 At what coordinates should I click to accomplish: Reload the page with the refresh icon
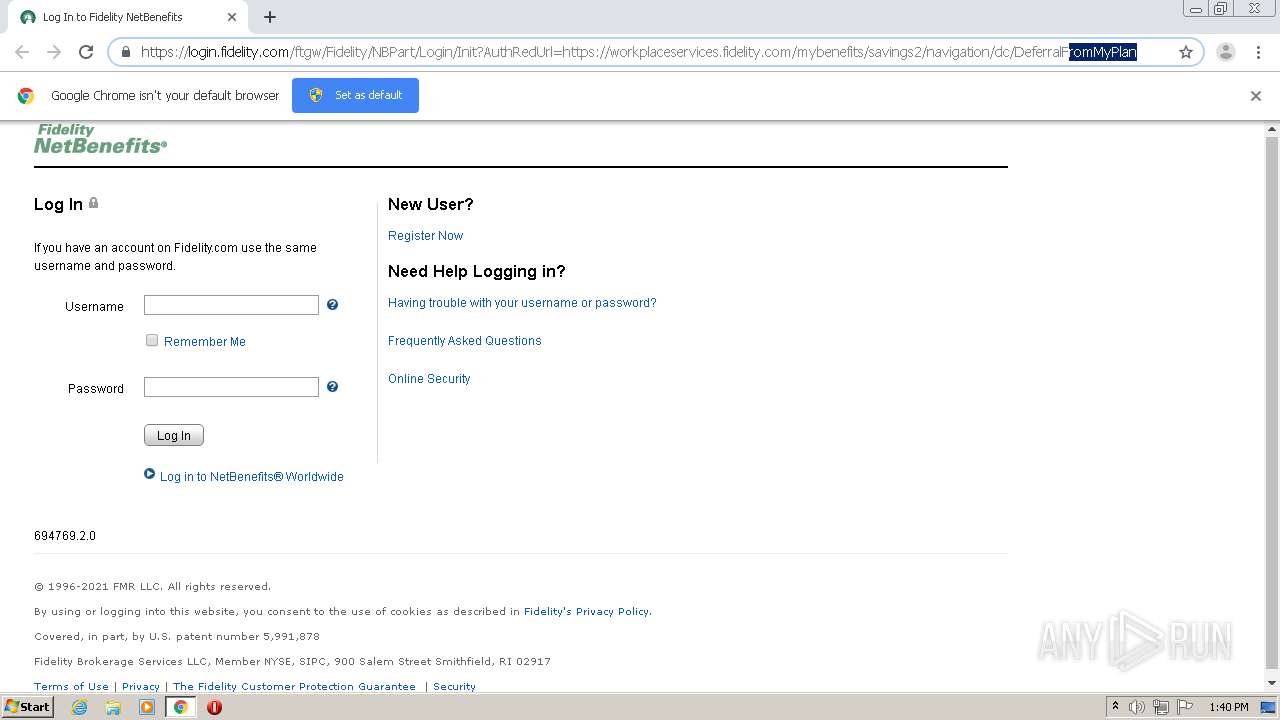[x=86, y=52]
